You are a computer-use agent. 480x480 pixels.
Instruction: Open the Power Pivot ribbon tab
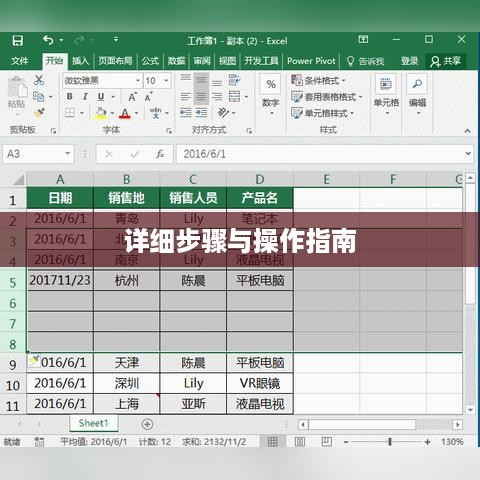(311, 61)
